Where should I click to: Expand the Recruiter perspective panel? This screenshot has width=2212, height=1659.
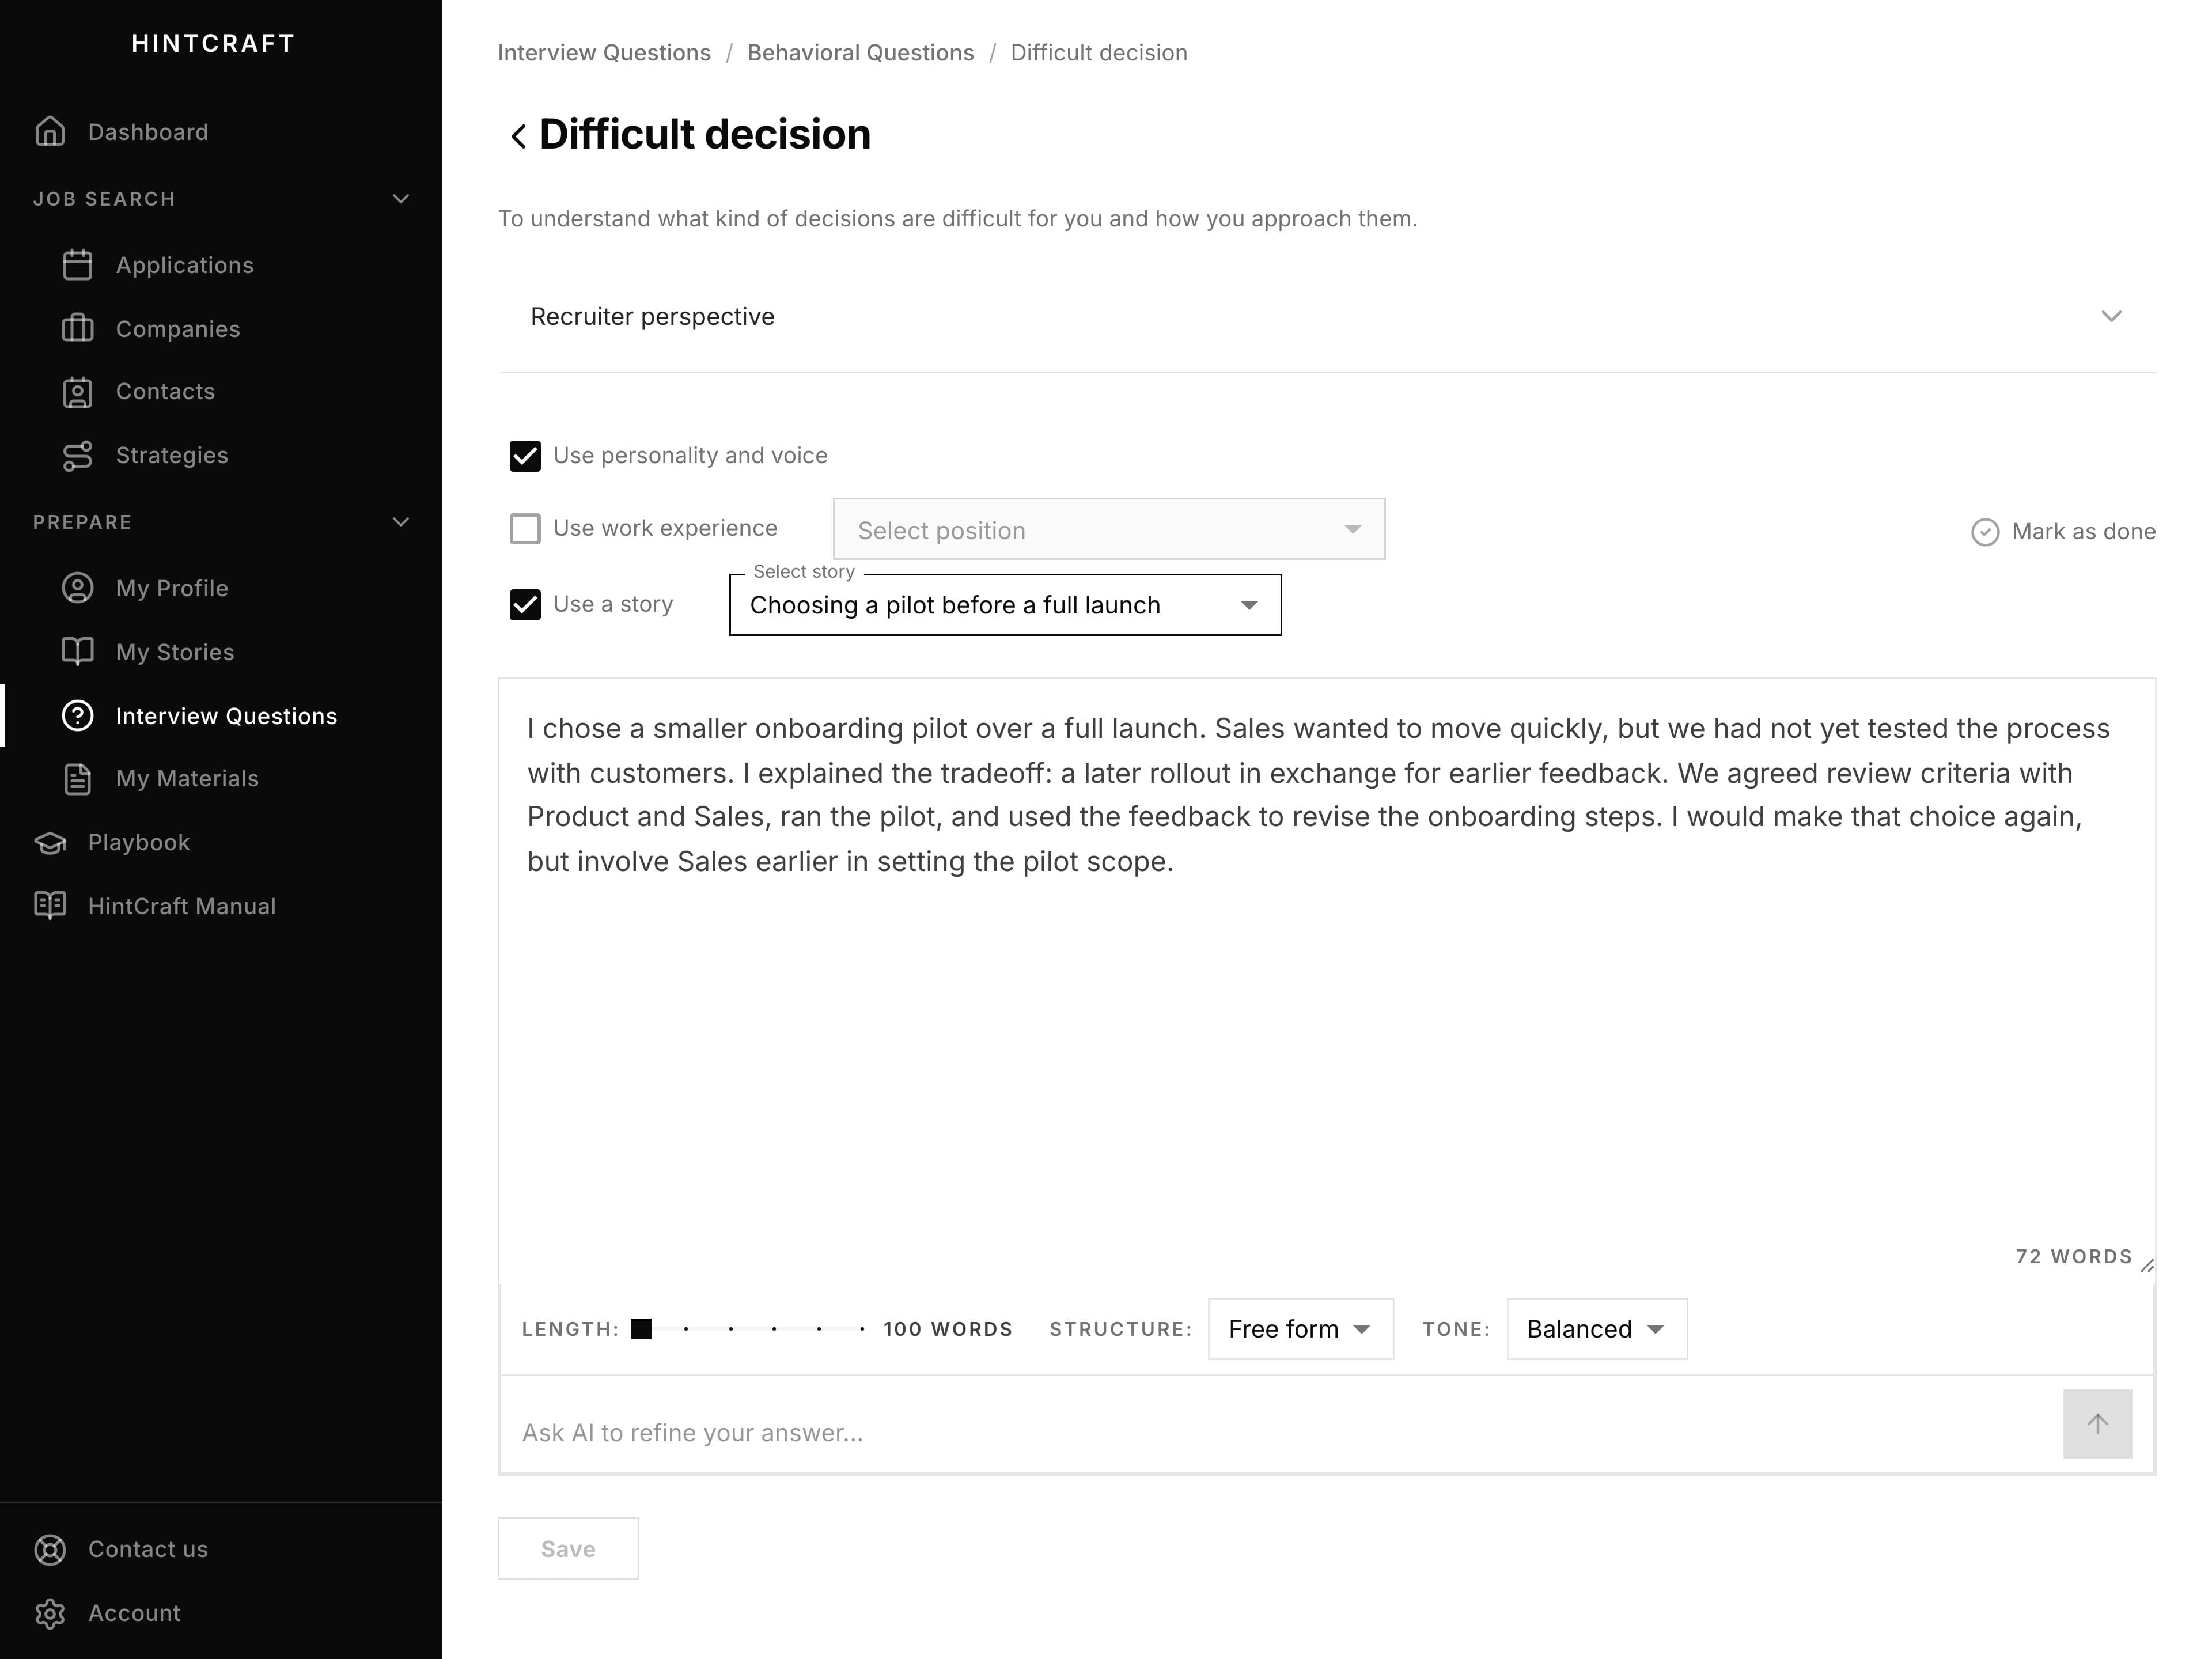click(1327, 317)
